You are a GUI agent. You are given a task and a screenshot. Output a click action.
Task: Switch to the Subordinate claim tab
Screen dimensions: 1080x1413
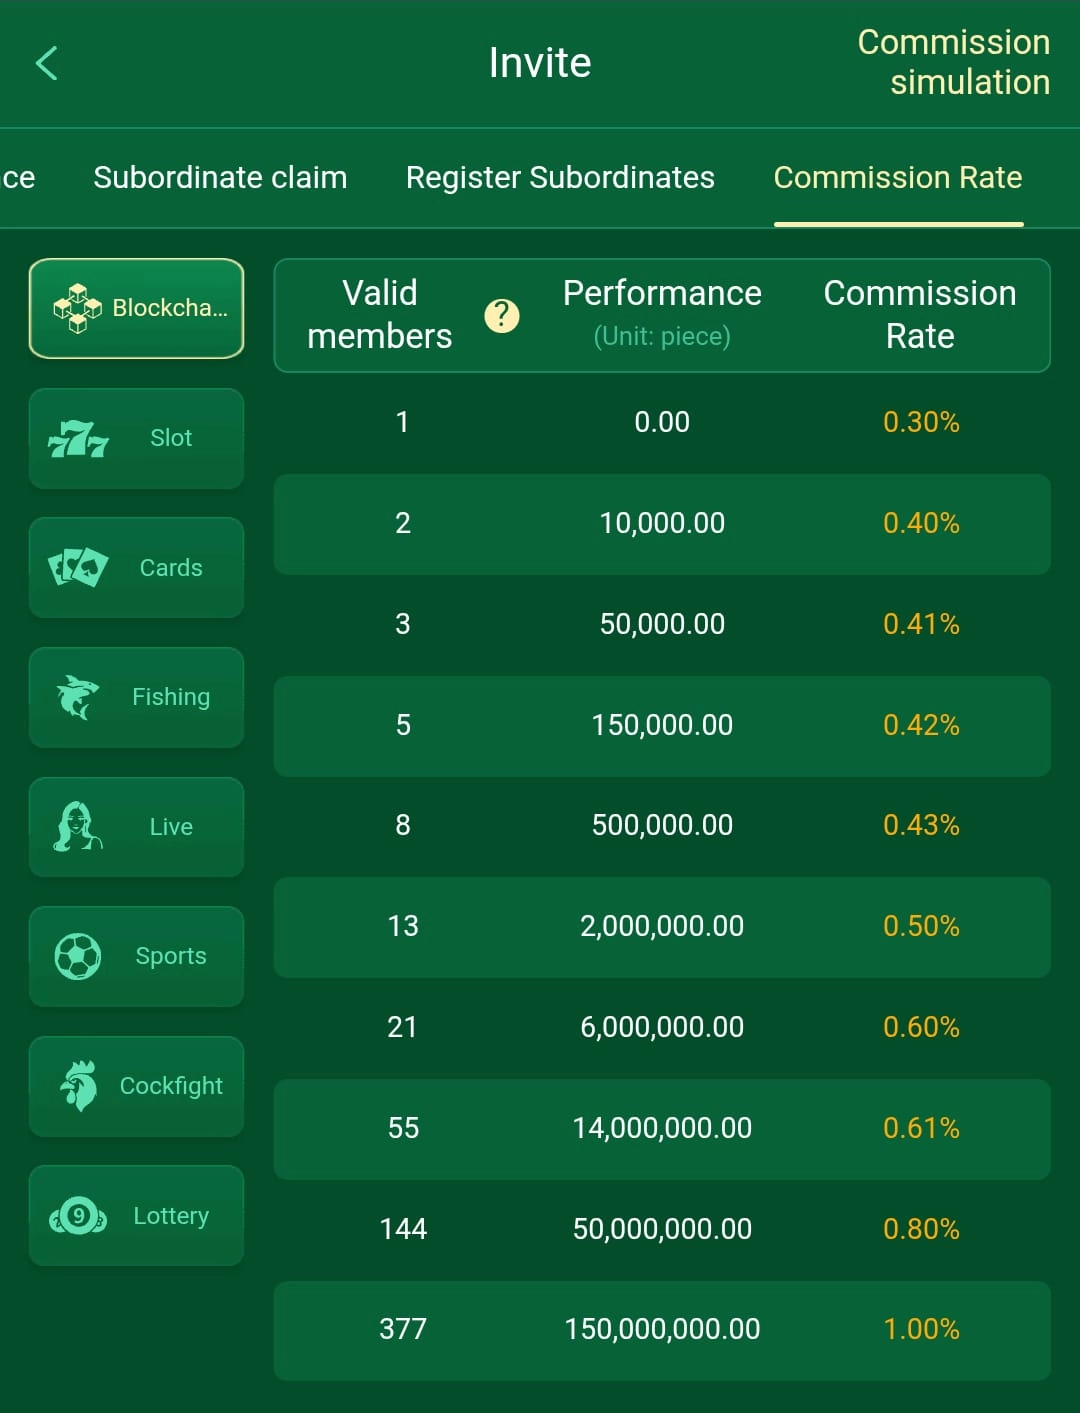point(220,178)
